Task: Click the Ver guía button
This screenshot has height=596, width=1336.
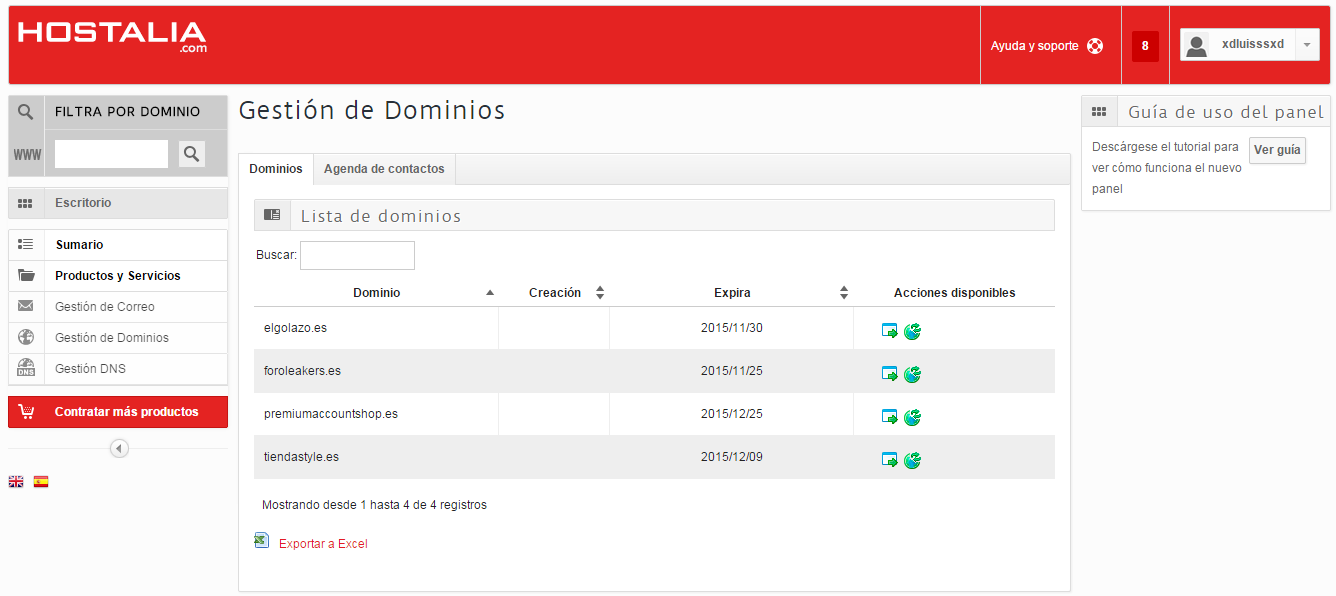Action: tap(1277, 150)
